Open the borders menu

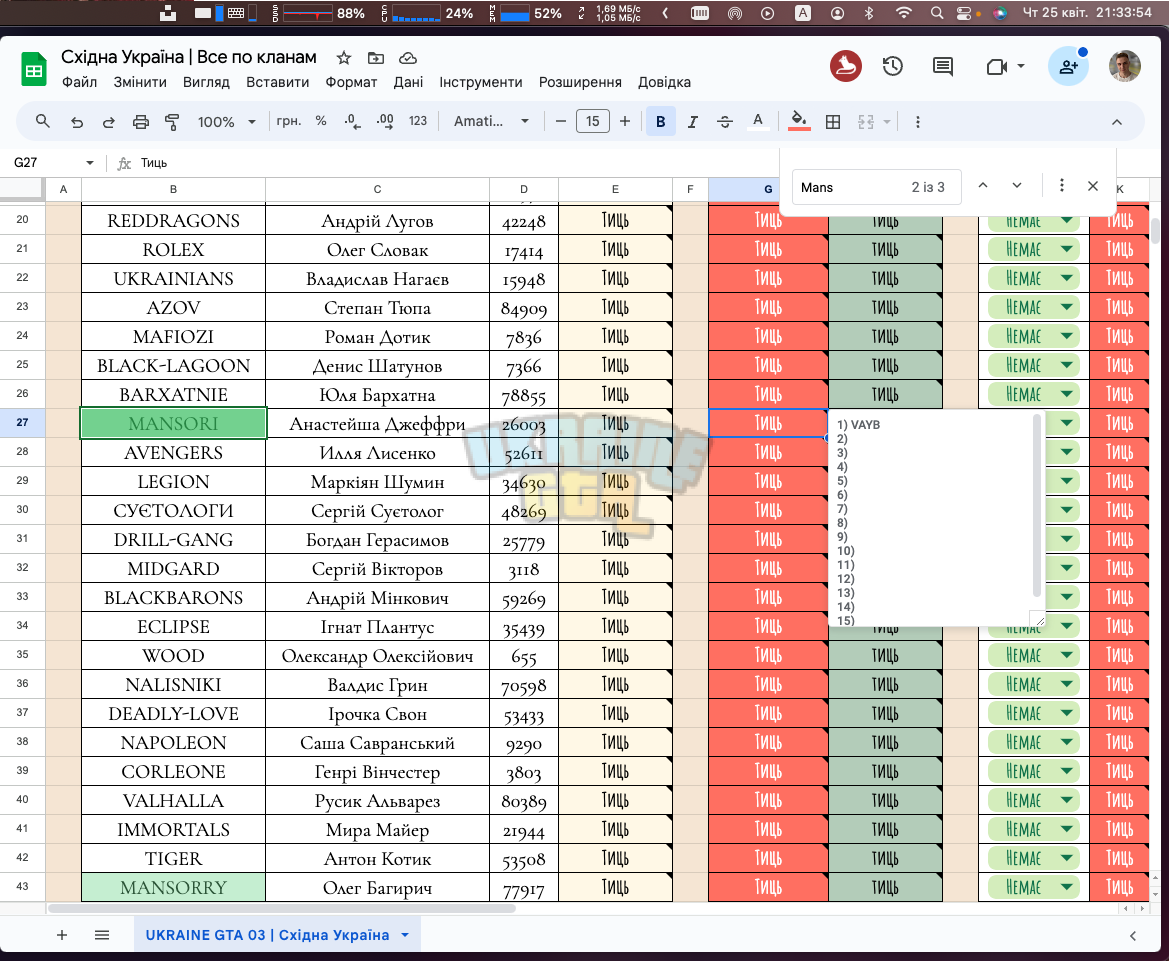pos(833,122)
